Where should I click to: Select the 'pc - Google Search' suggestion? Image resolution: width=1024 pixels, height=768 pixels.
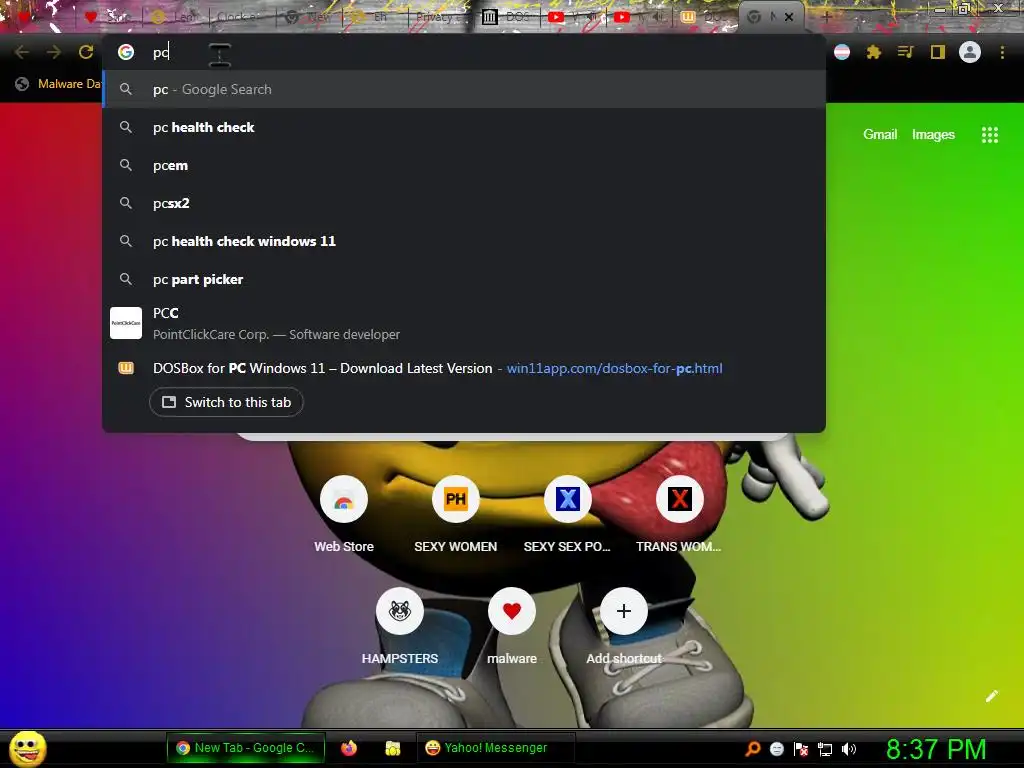coord(464,89)
